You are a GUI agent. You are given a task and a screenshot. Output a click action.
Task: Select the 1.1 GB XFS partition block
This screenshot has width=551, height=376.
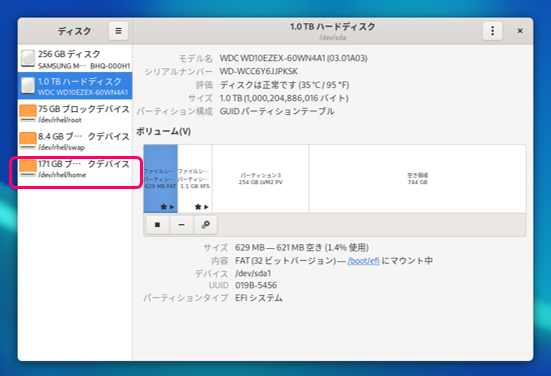click(x=195, y=179)
